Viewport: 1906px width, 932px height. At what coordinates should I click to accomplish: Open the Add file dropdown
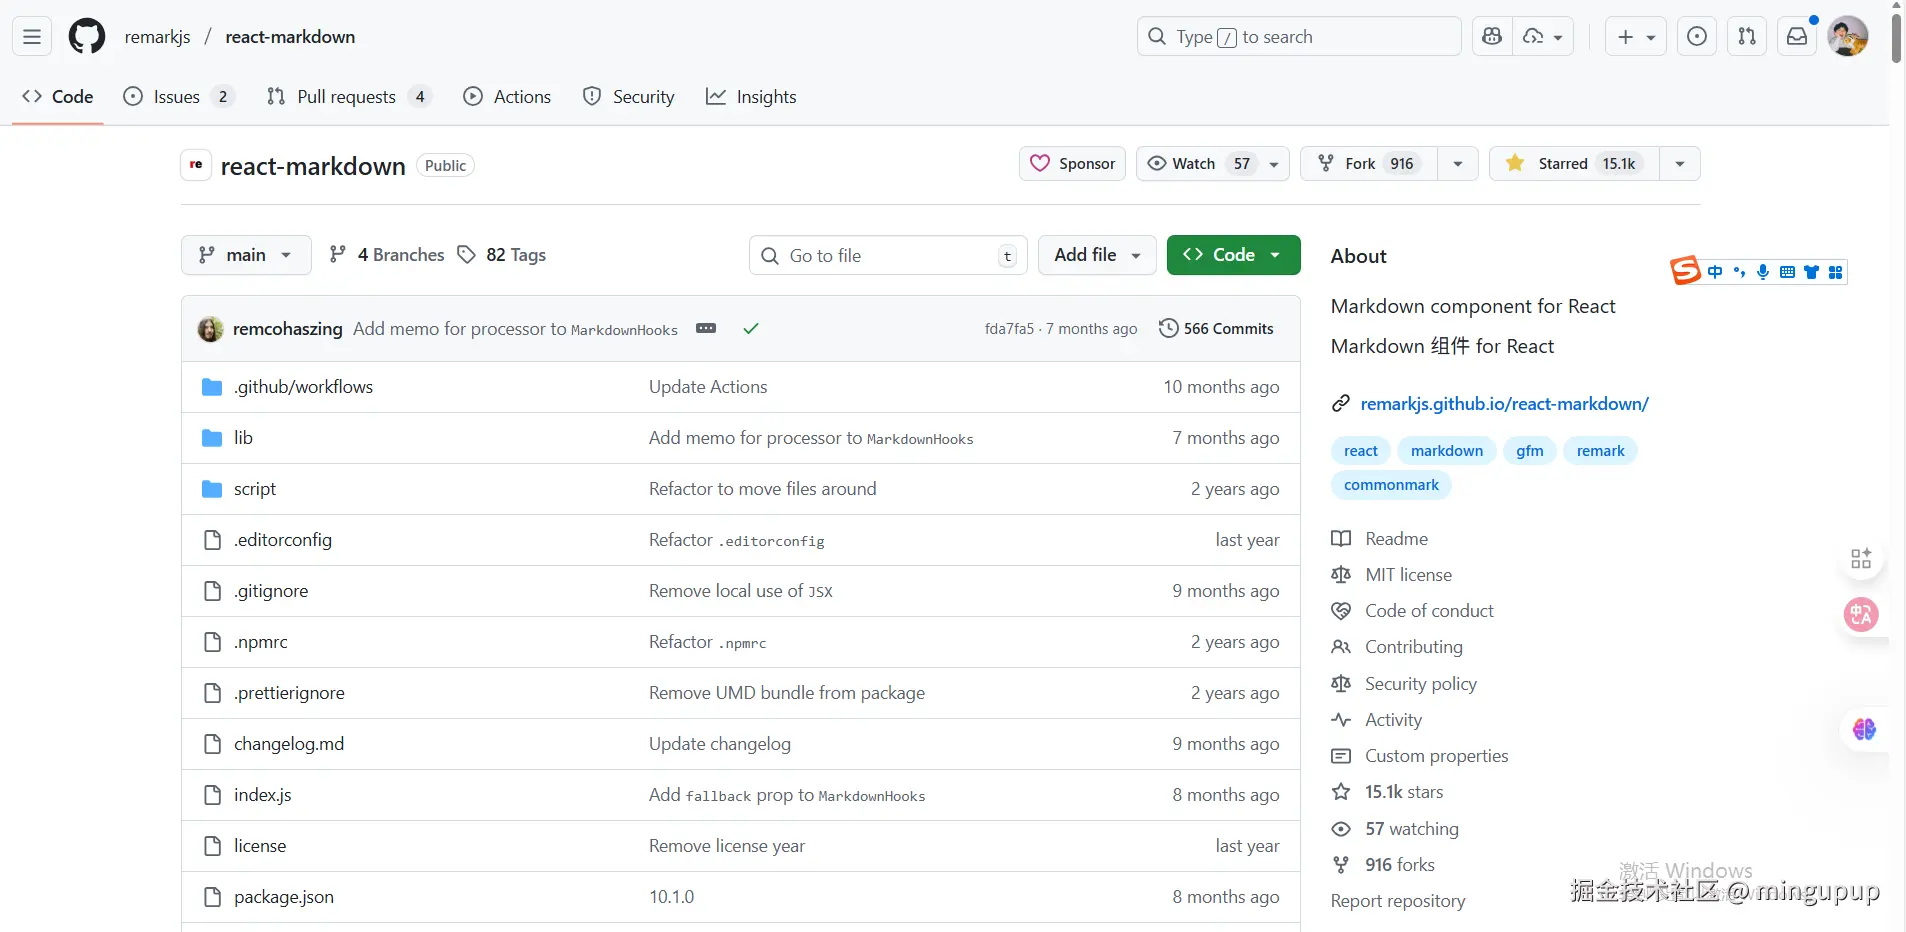point(1097,255)
